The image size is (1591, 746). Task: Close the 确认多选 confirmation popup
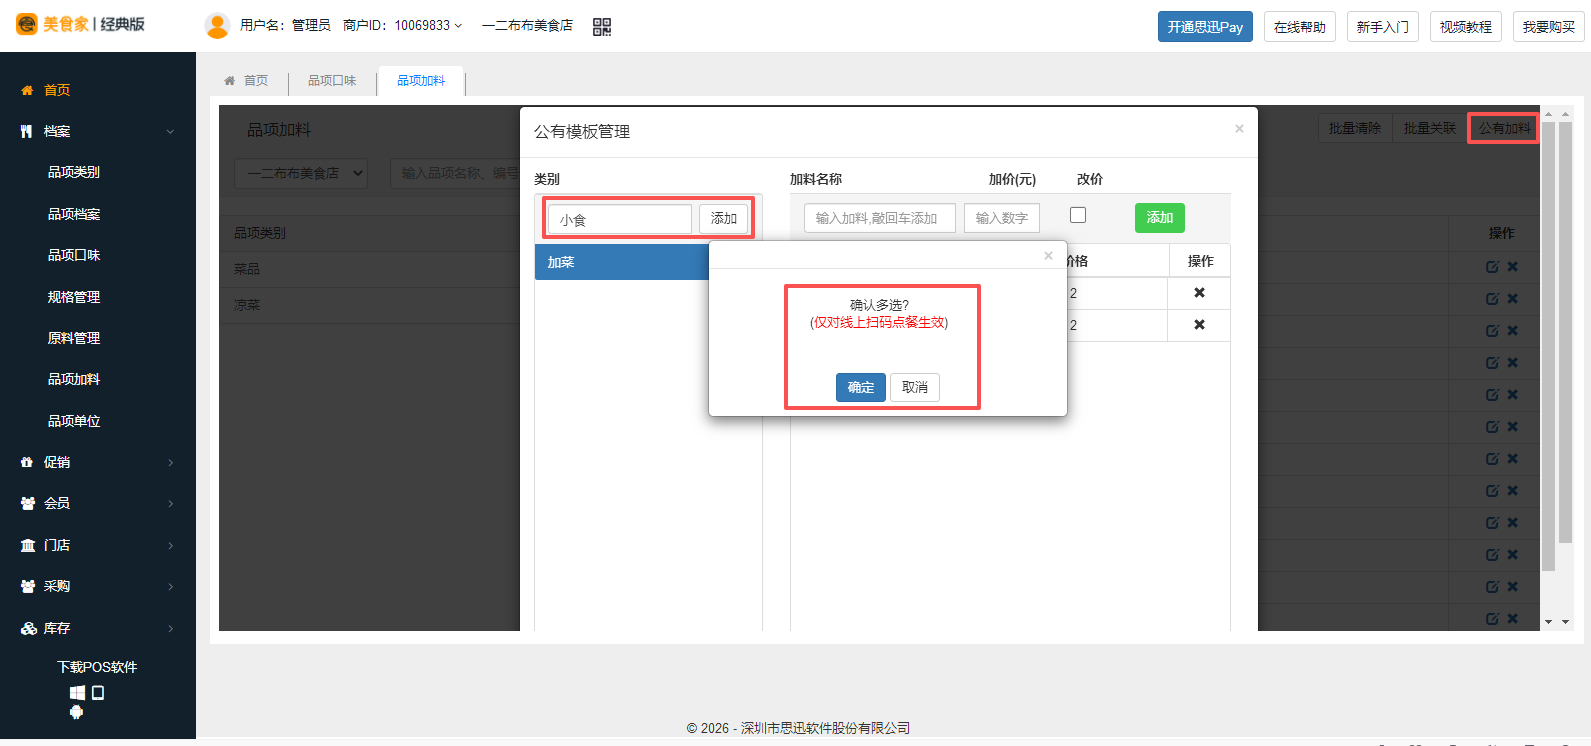pyautogui.click(x=1048, y=256)
